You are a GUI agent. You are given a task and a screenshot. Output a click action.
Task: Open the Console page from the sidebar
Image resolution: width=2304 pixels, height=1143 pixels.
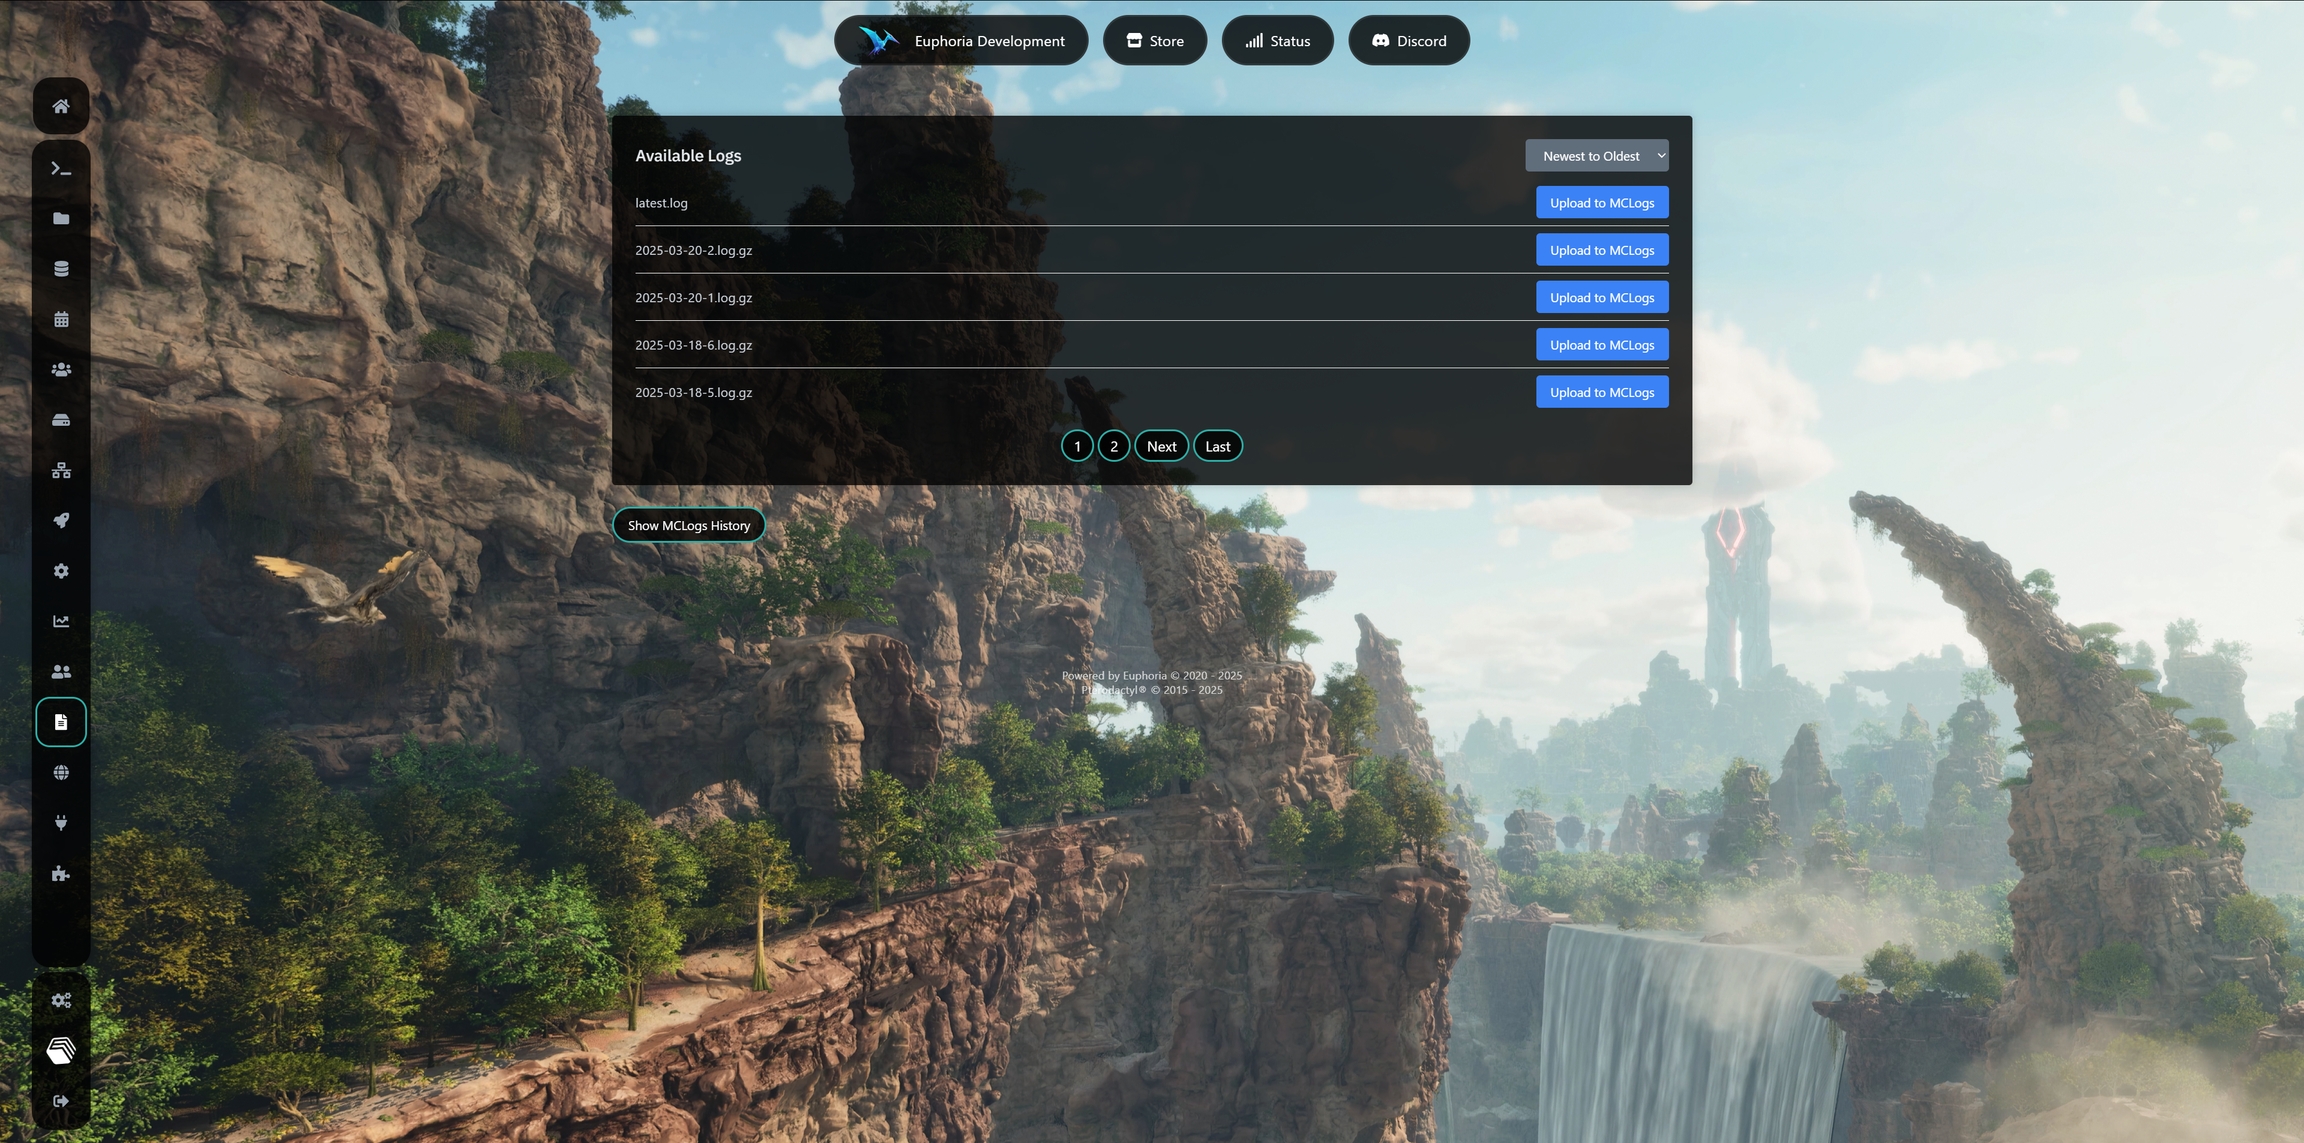(x=61, y=169)
